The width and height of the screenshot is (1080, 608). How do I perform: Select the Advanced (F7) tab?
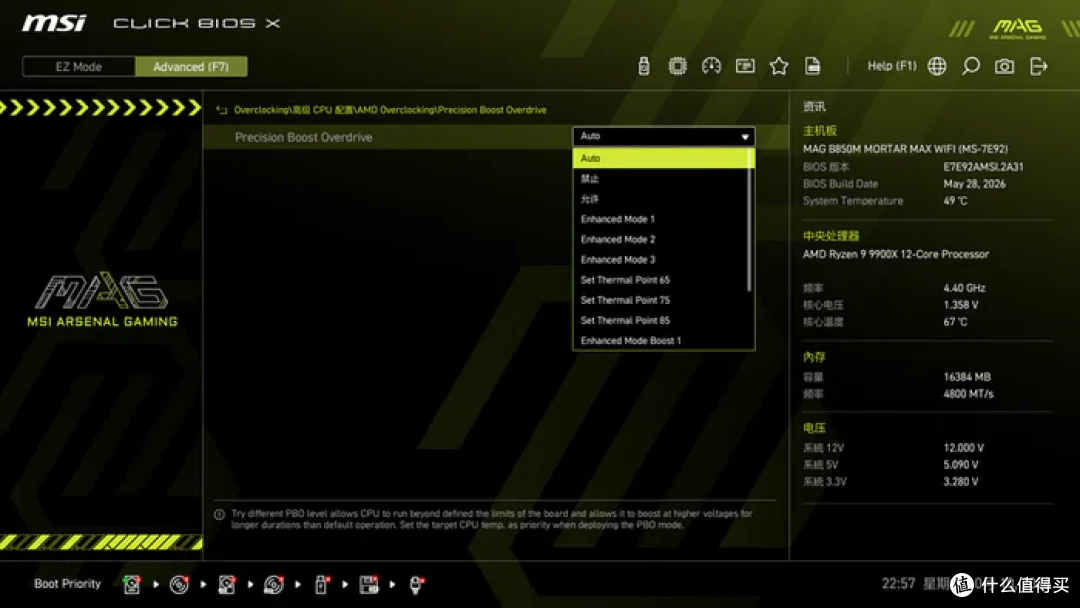click(x=191, y=67)
